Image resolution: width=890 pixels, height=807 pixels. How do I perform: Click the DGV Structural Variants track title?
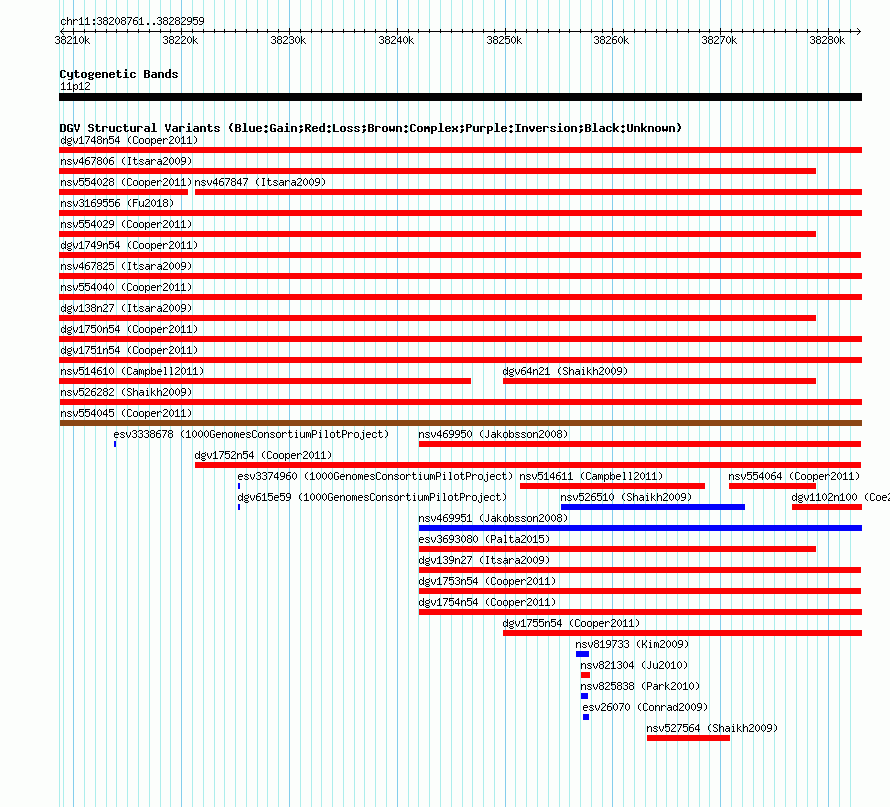(371, 128)
